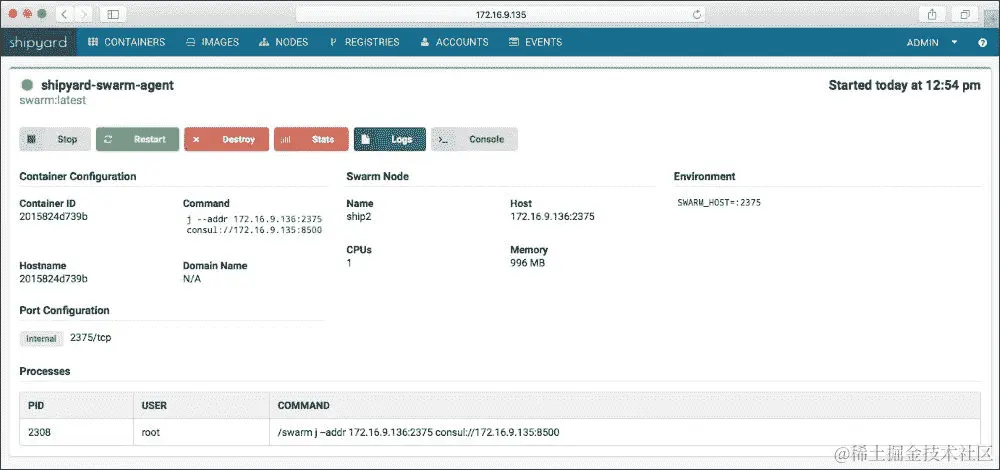Open the EVENTS page
This screenshot has height=470, width=1000.
tap(535, 42)
